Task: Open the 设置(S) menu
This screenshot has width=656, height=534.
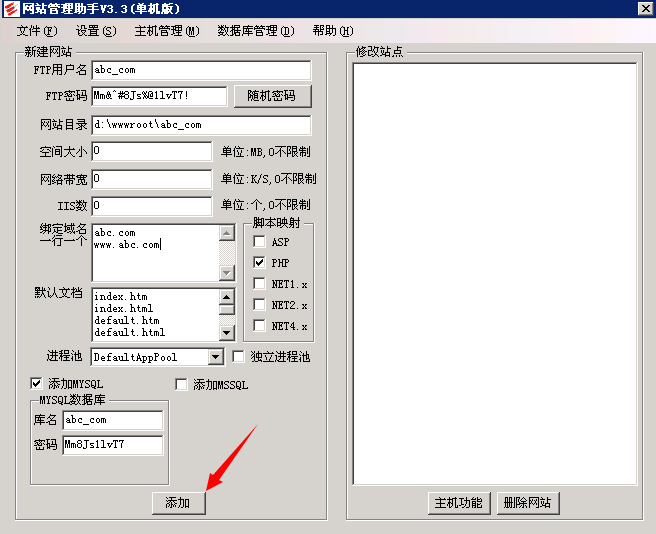Action: (x=96, y=31)
